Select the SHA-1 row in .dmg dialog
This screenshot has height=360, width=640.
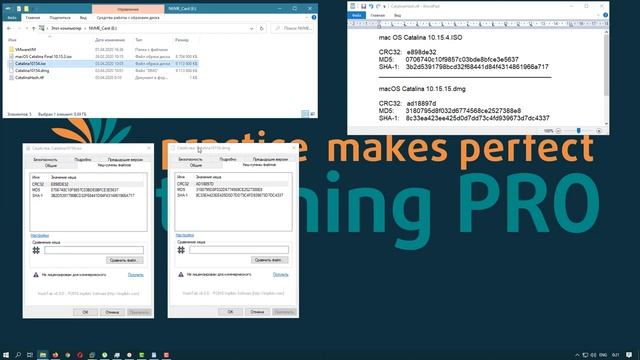[x=233, y=195]
